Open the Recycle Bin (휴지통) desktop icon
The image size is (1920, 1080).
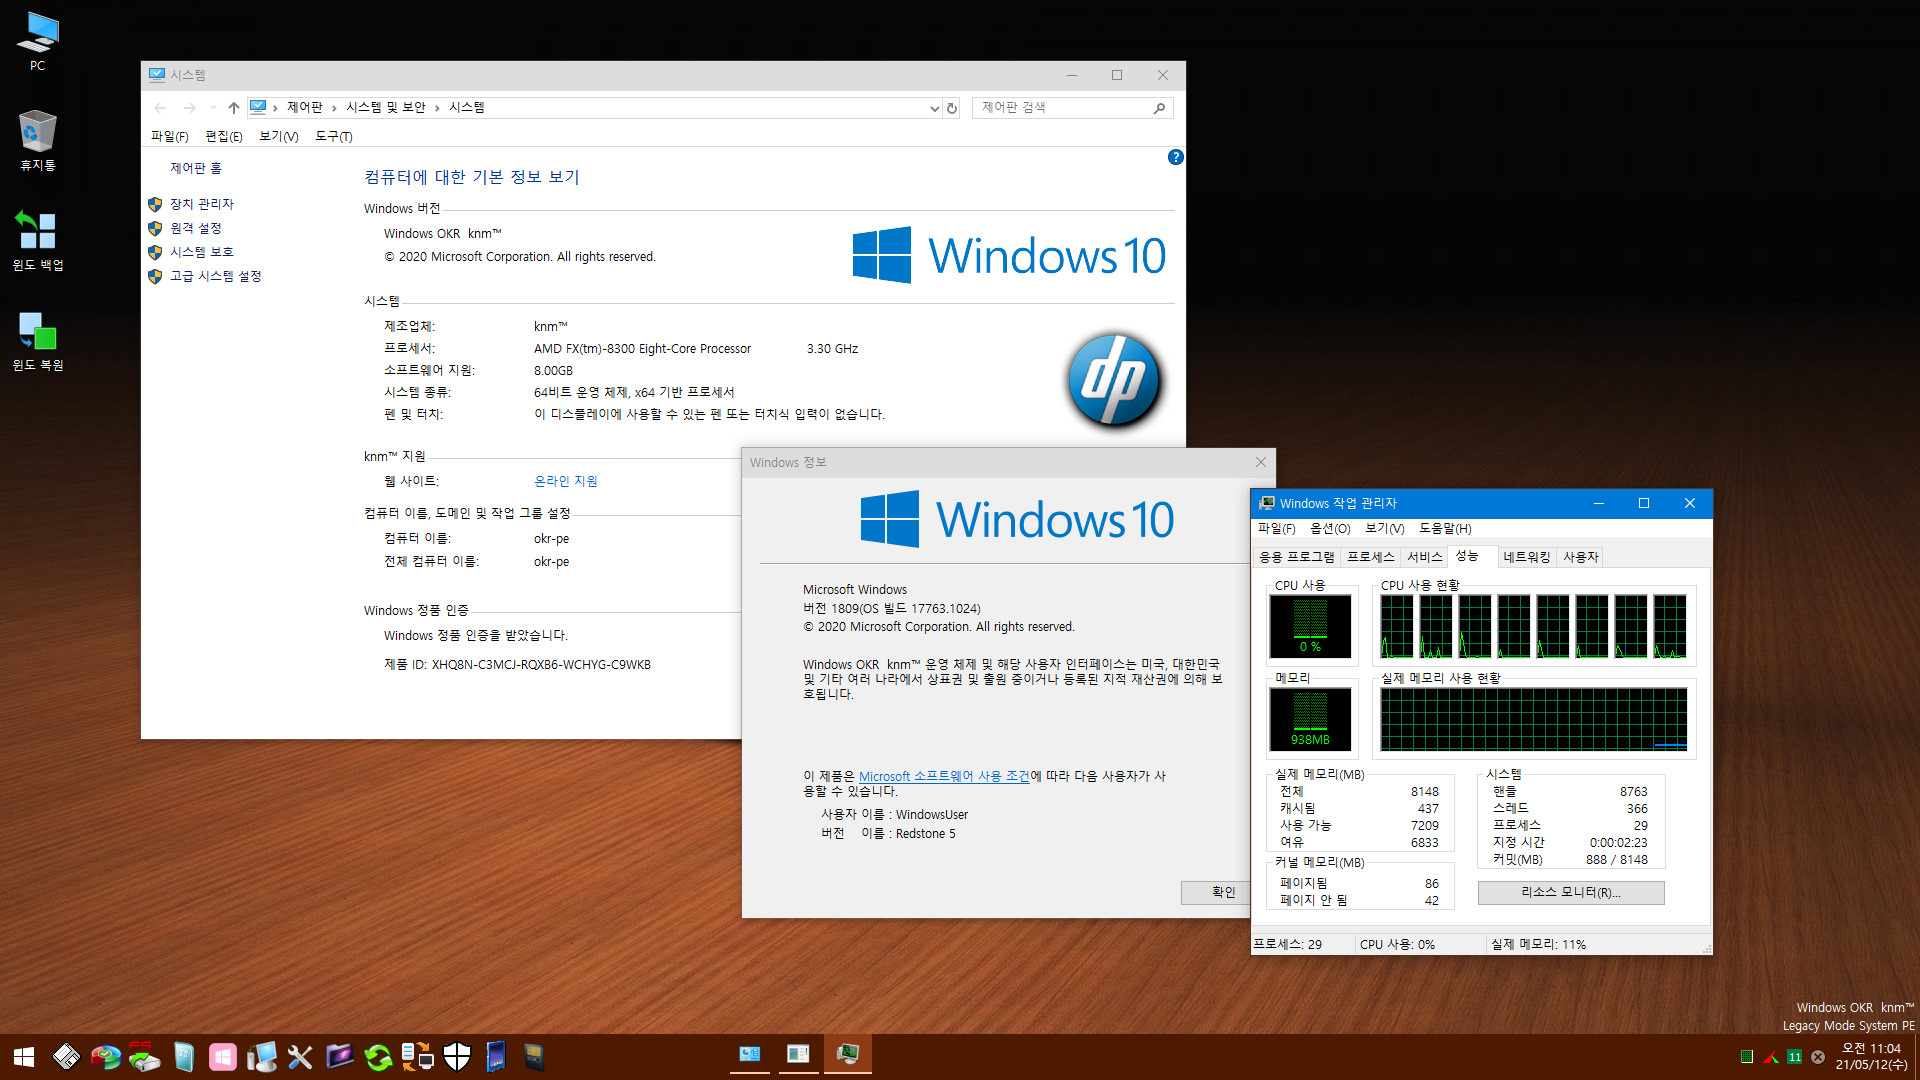(x=37, y=140)
